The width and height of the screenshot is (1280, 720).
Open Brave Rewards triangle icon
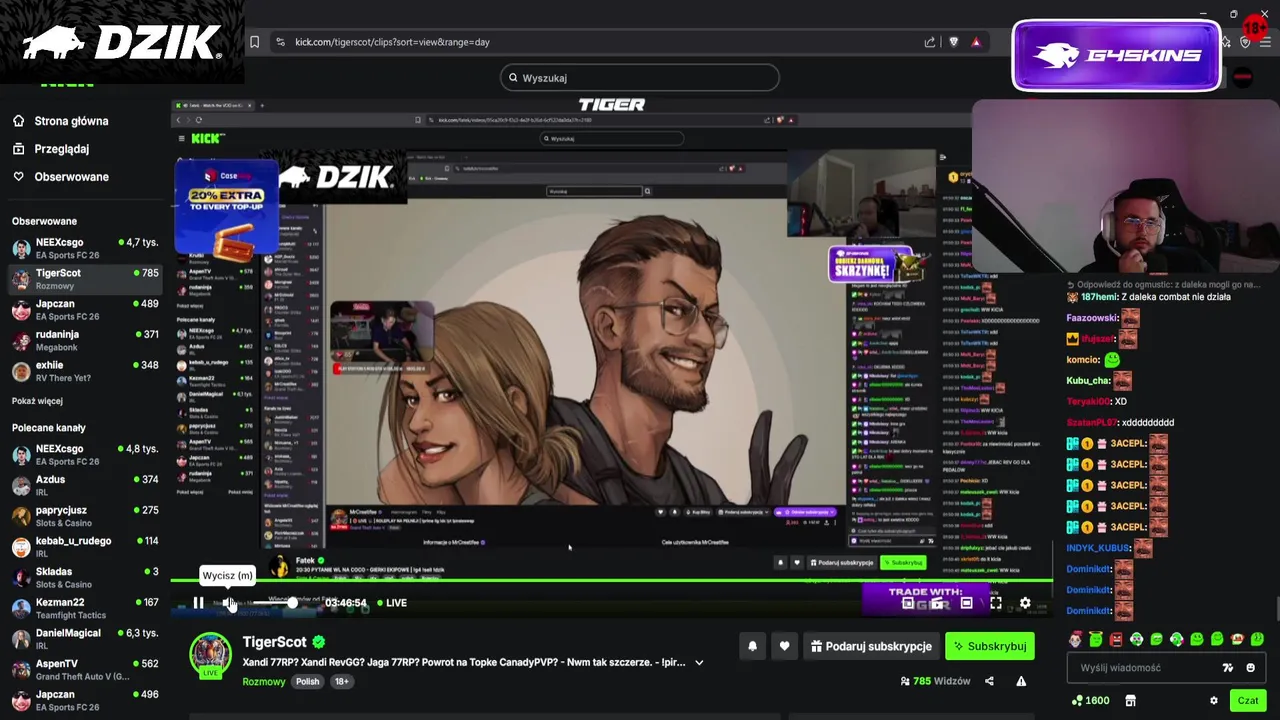tap(976, 42)
